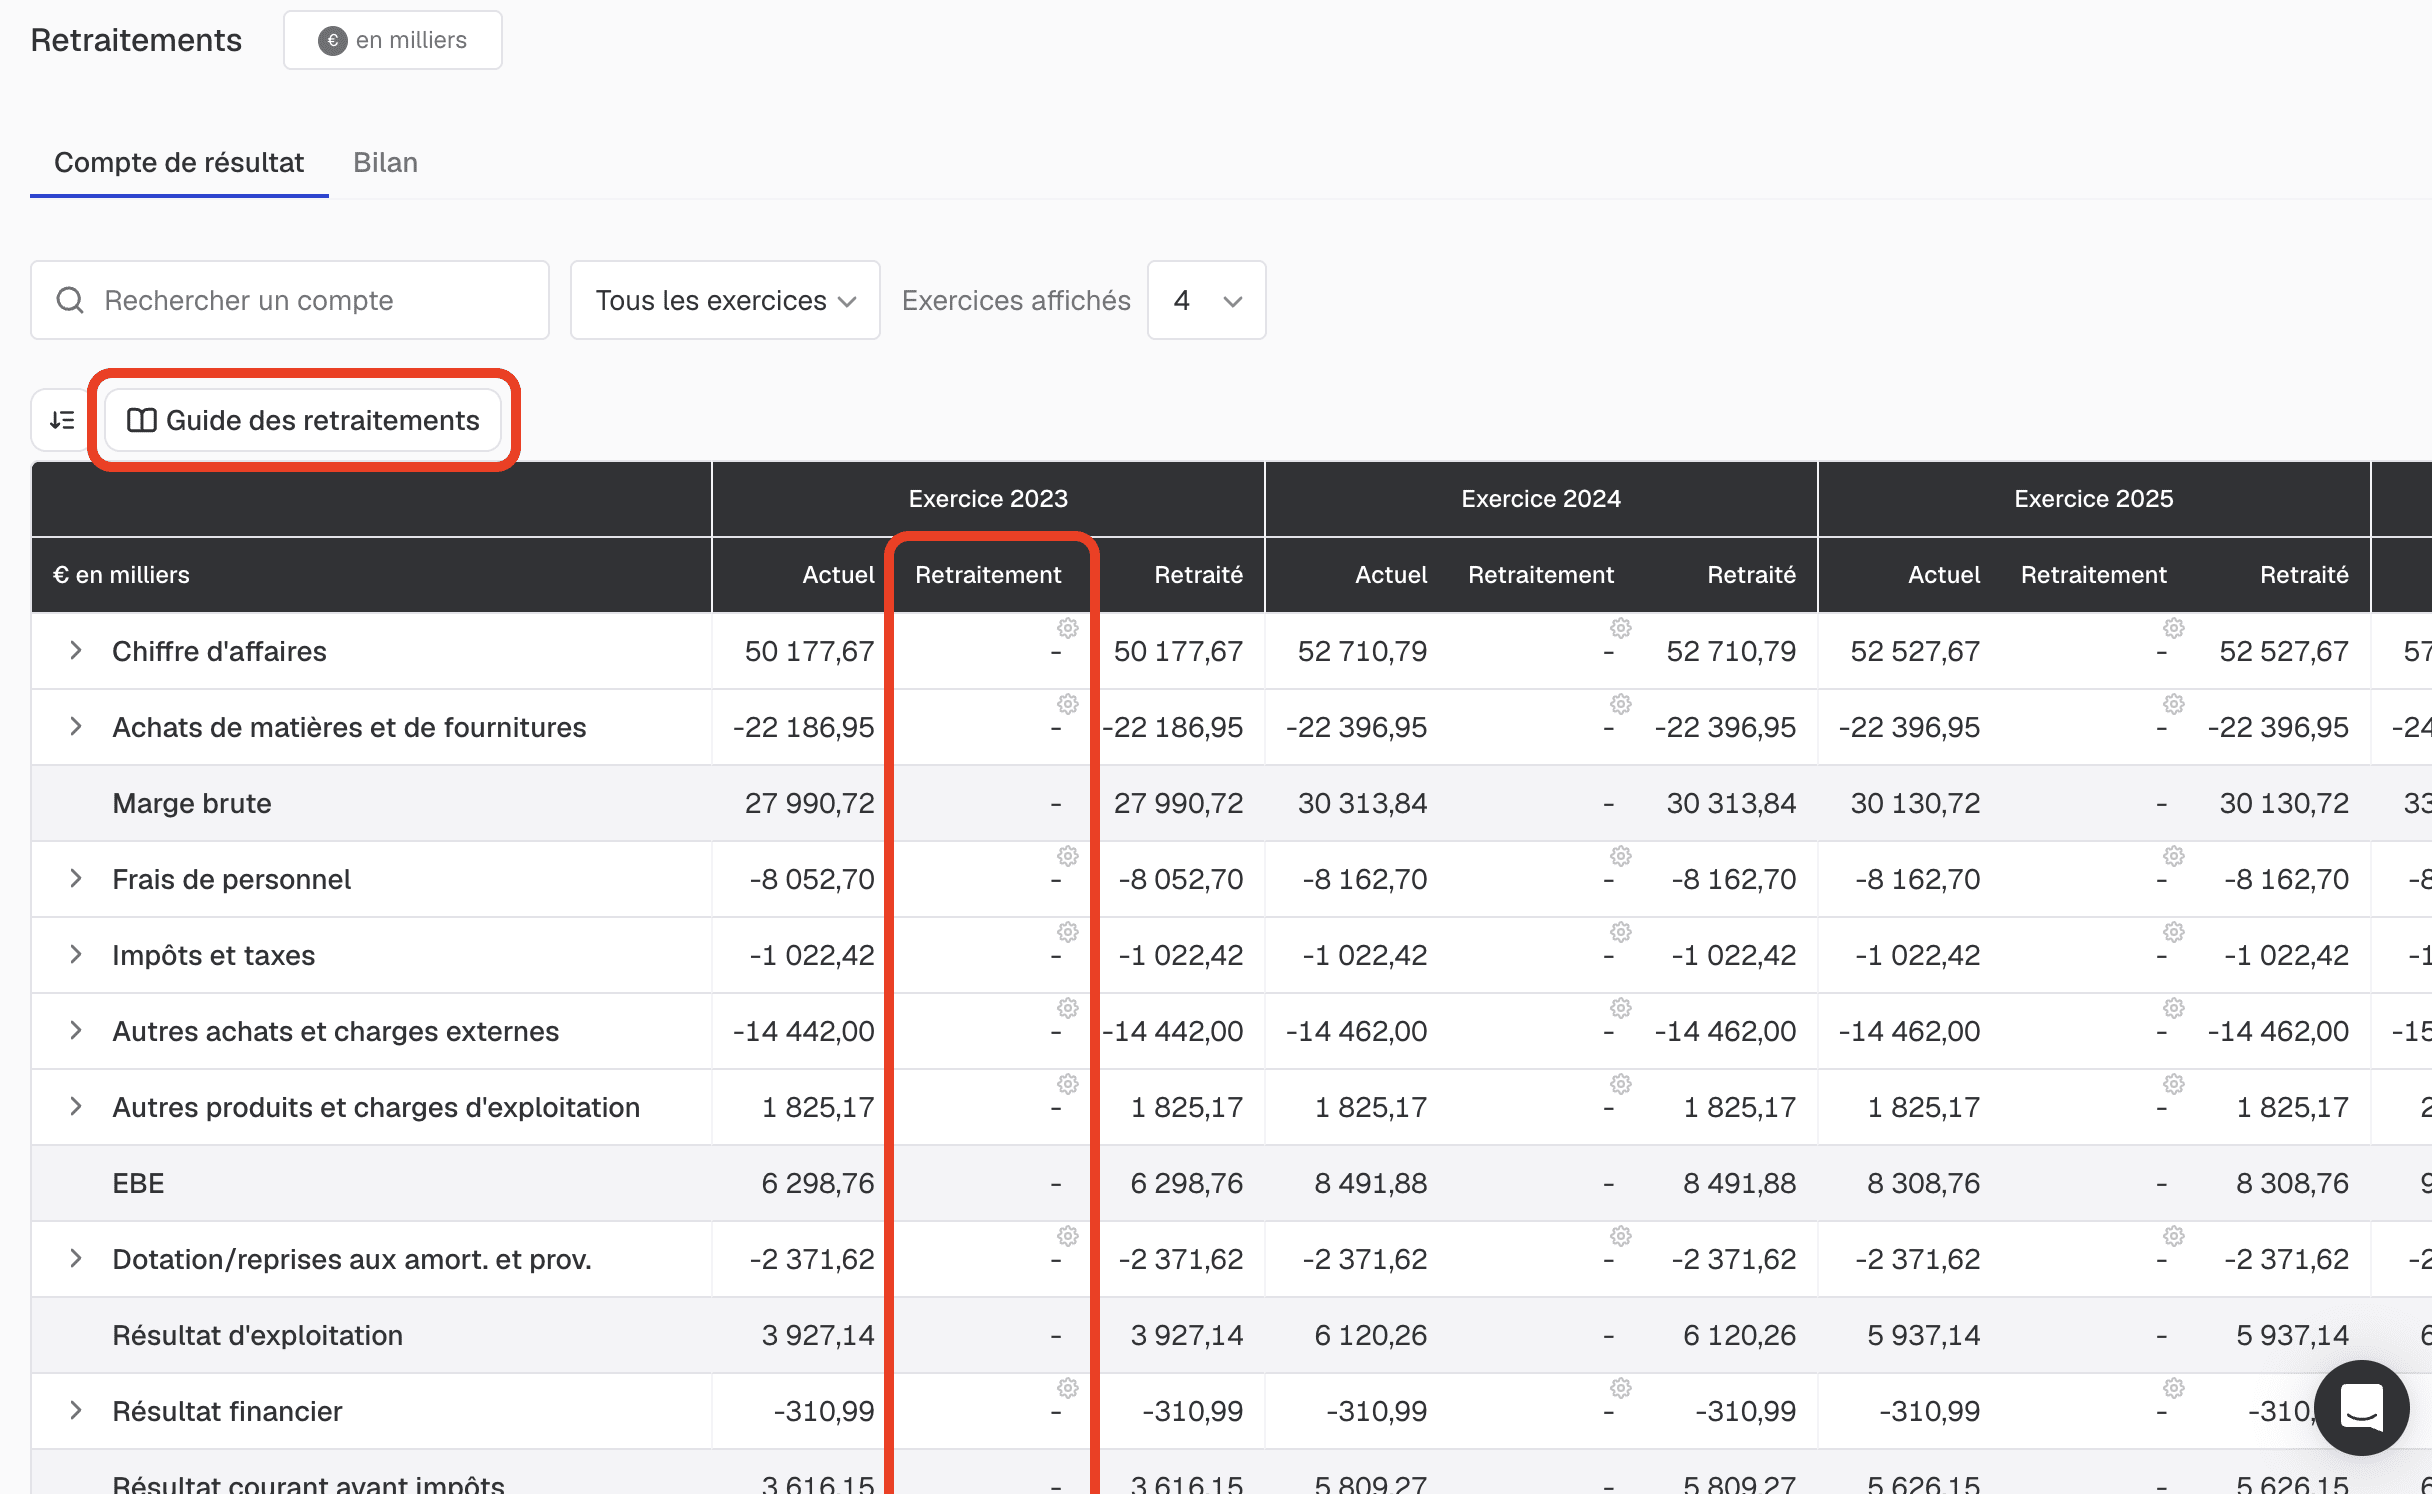Screen dimensions: 2432x1494
Task: Open gear settings for Chiffre d'affaires 2024
Action: [1621, 628]
